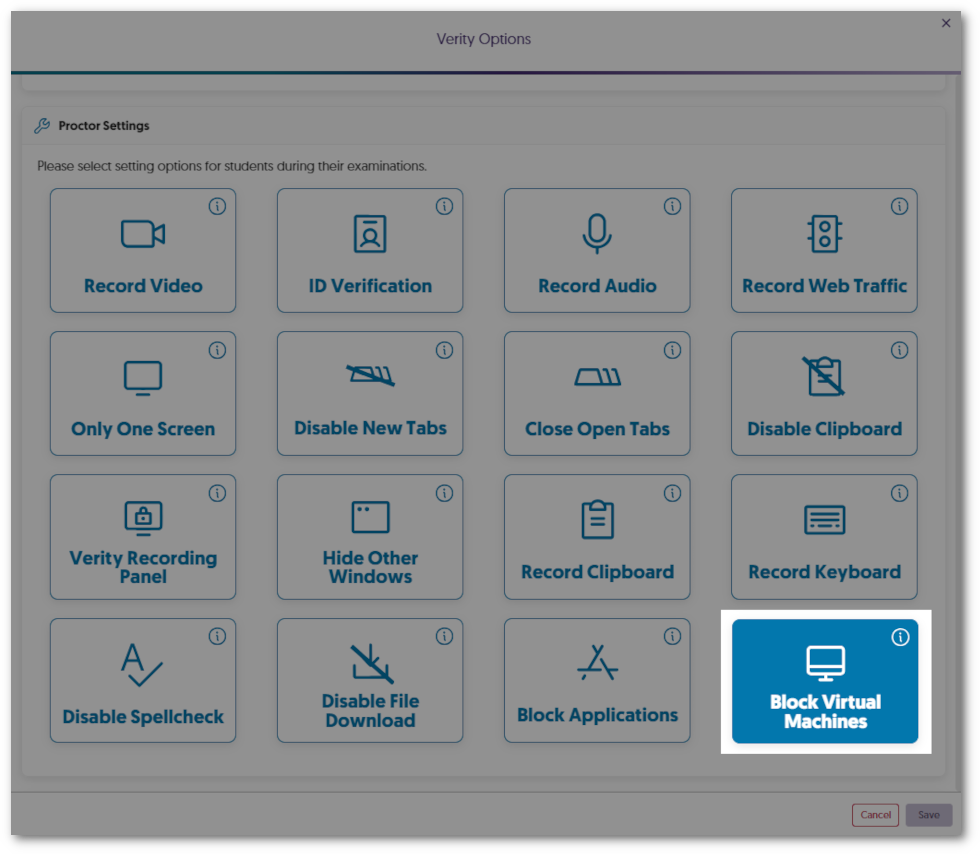980x854 pixels.
Task: Enable the Disable New Tabs option
Action: pos(369,393)
